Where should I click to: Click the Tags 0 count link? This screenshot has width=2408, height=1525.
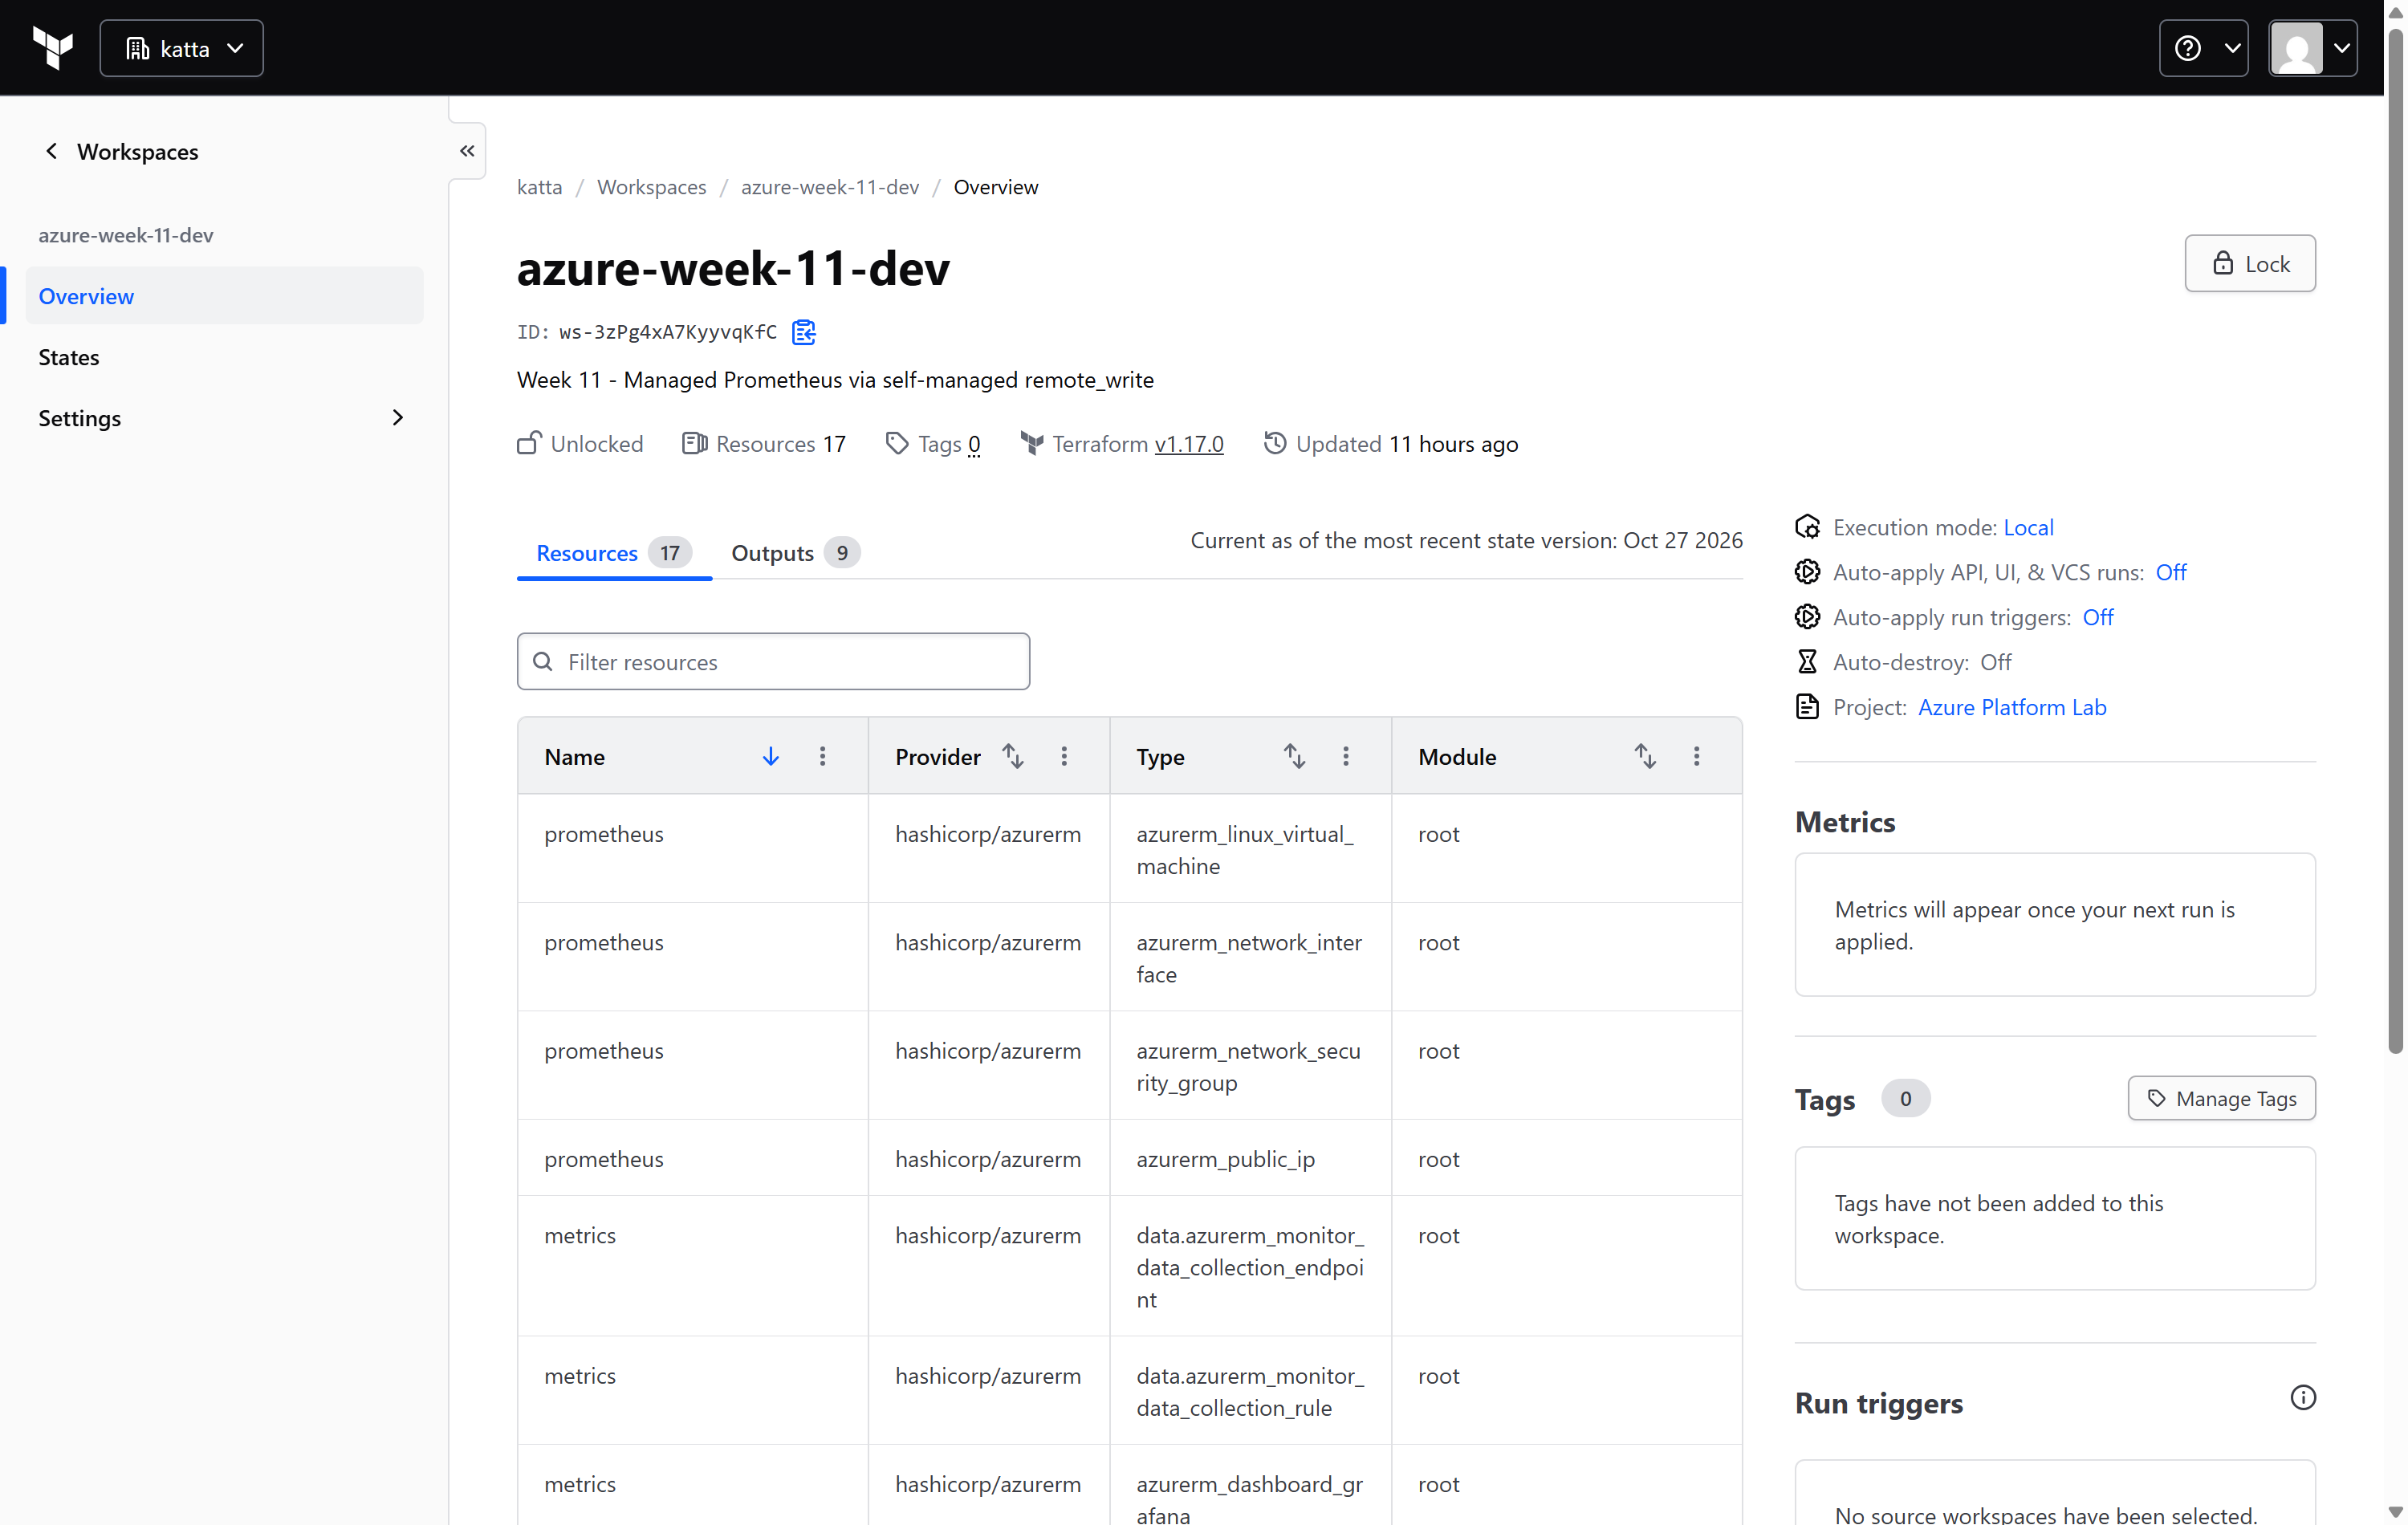coord(973,444)
